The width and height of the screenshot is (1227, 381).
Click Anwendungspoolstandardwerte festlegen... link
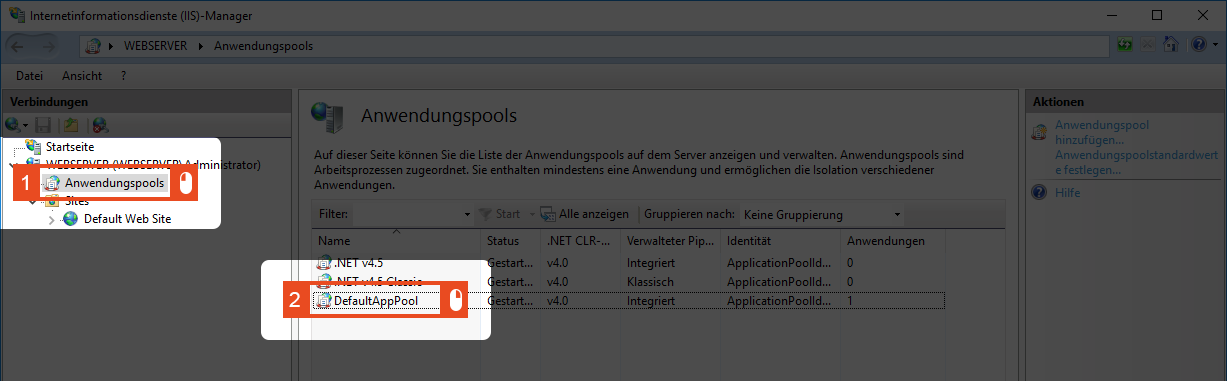1136,163
